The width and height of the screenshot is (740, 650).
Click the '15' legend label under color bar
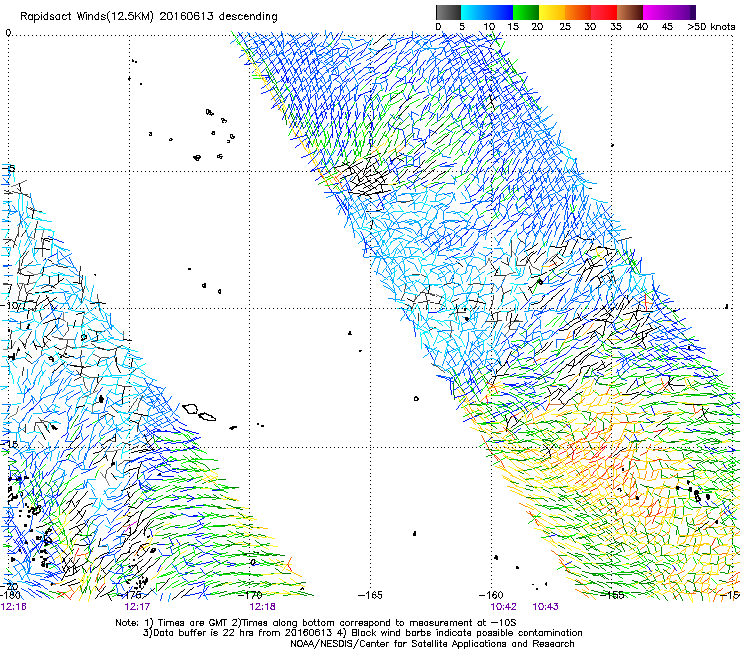[513, 27]
